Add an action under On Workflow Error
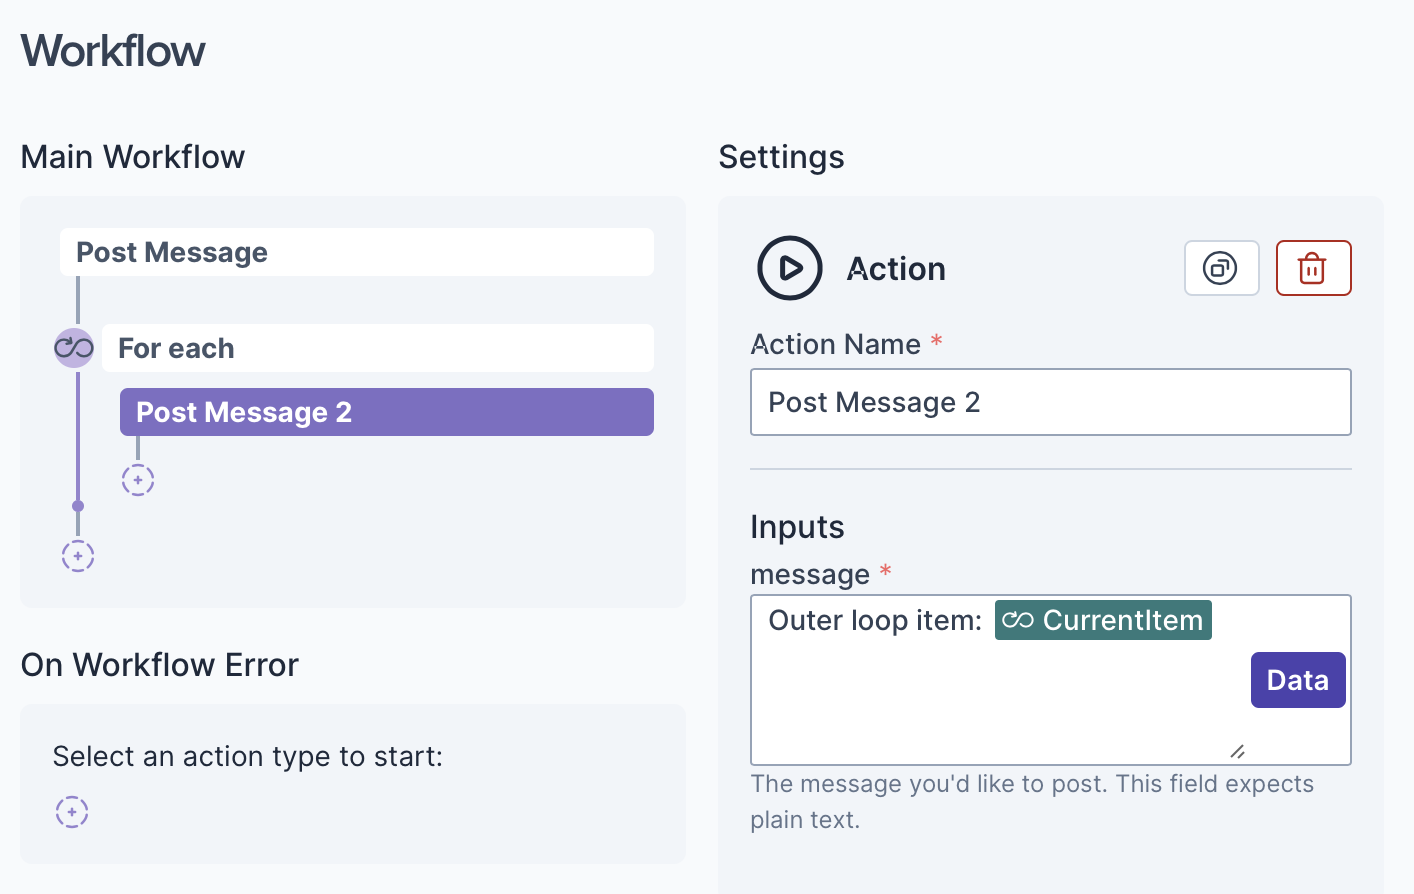Image resolution: width=1414 pixels, height=894 pixels. (72, 812)
